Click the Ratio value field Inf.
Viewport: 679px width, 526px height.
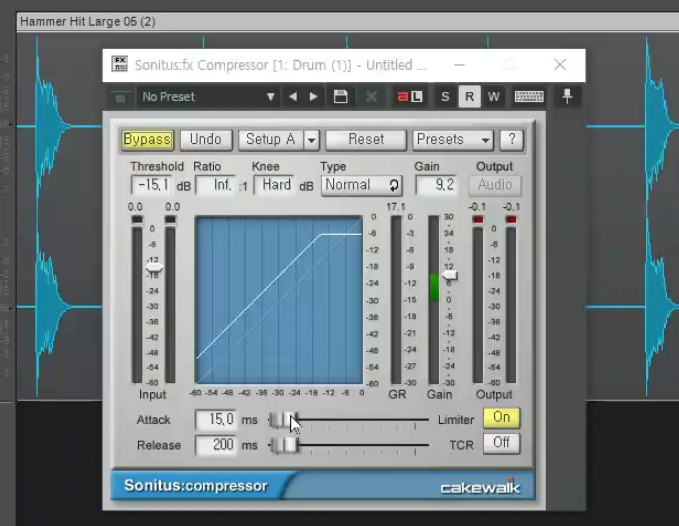pyautogui.click(x=216, y=185)
